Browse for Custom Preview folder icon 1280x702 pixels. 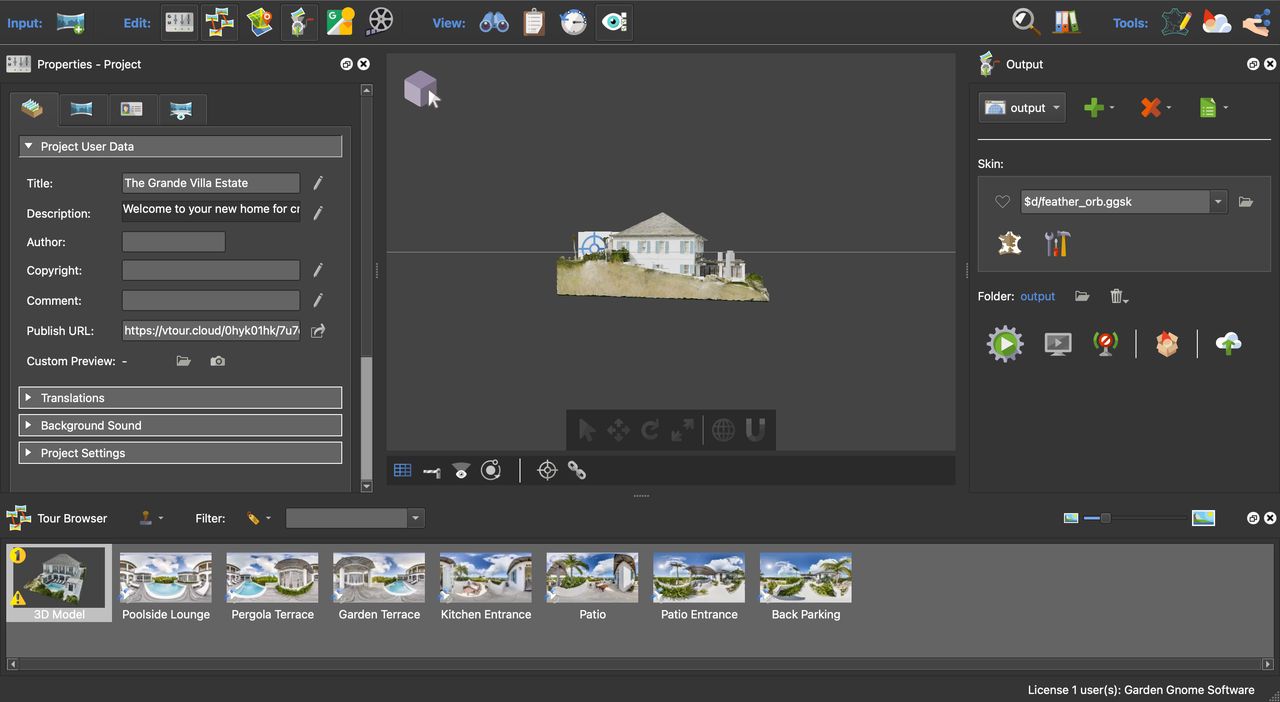coord(183,361)
